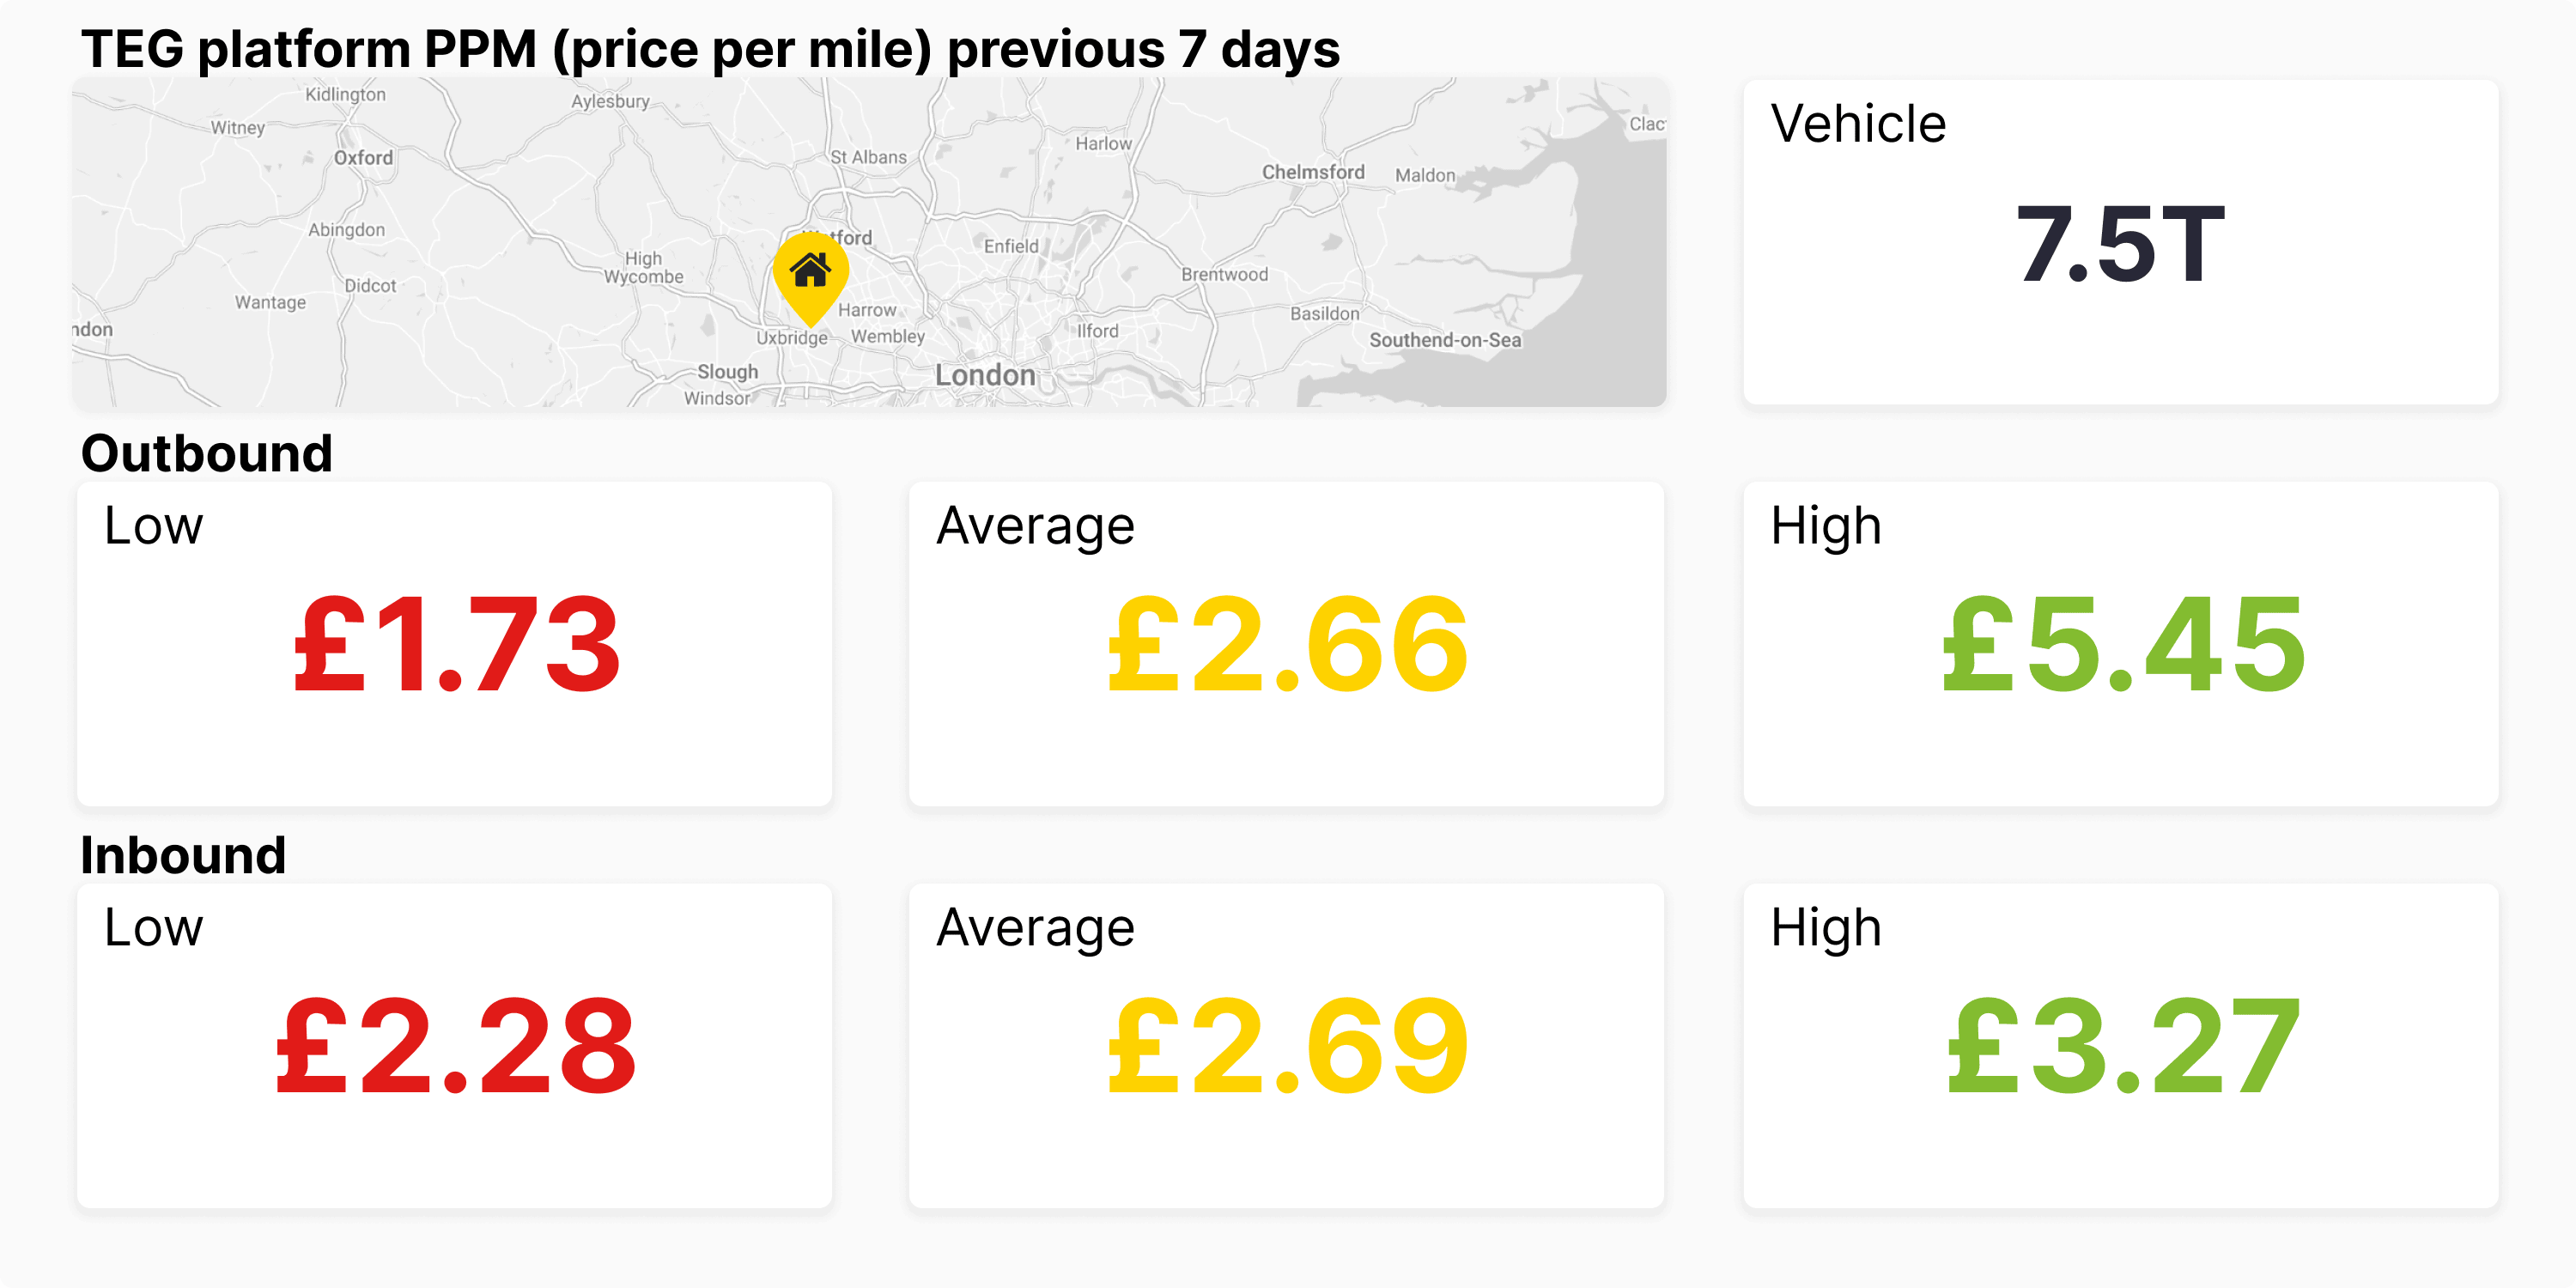Select the Vehicle 7.5T card

click(x=2120, y=242)
